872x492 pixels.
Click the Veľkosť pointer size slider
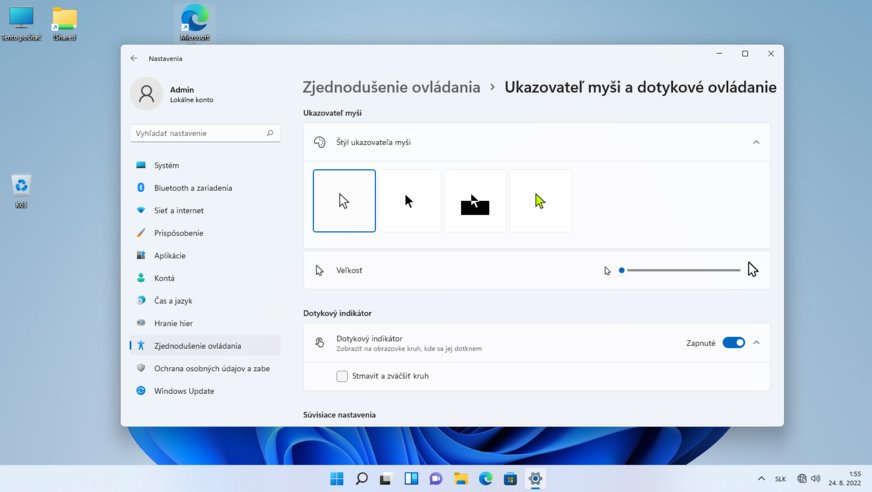point(680,270)
